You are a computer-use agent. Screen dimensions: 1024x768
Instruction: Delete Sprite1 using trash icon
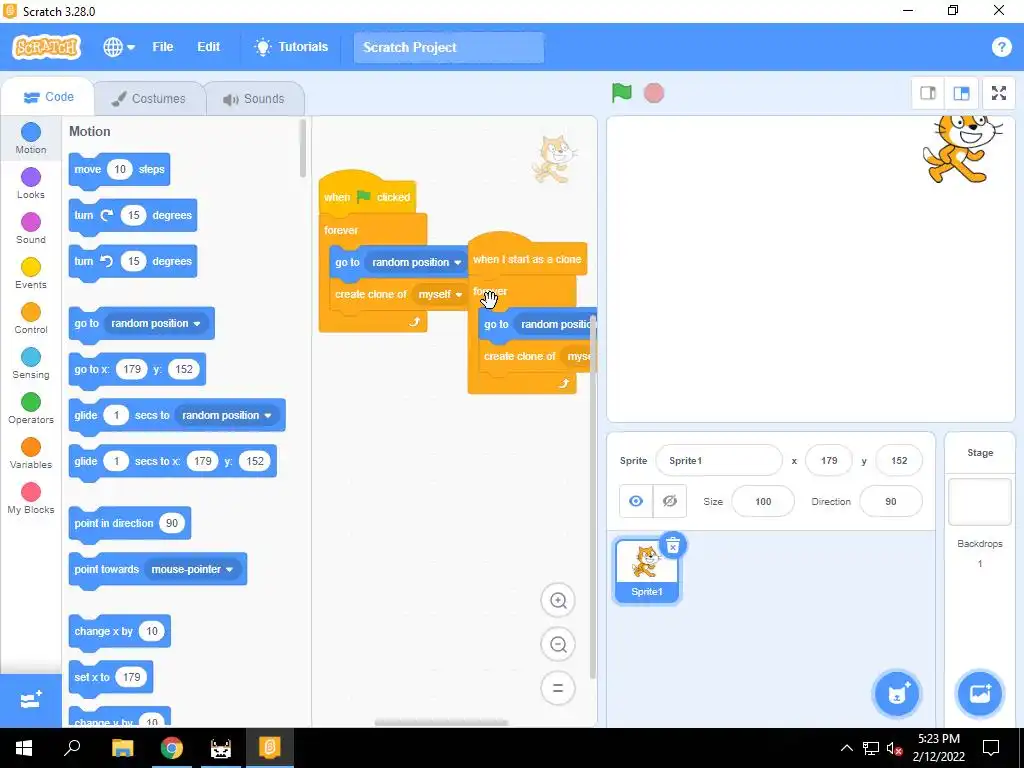(x=673, y=545)
